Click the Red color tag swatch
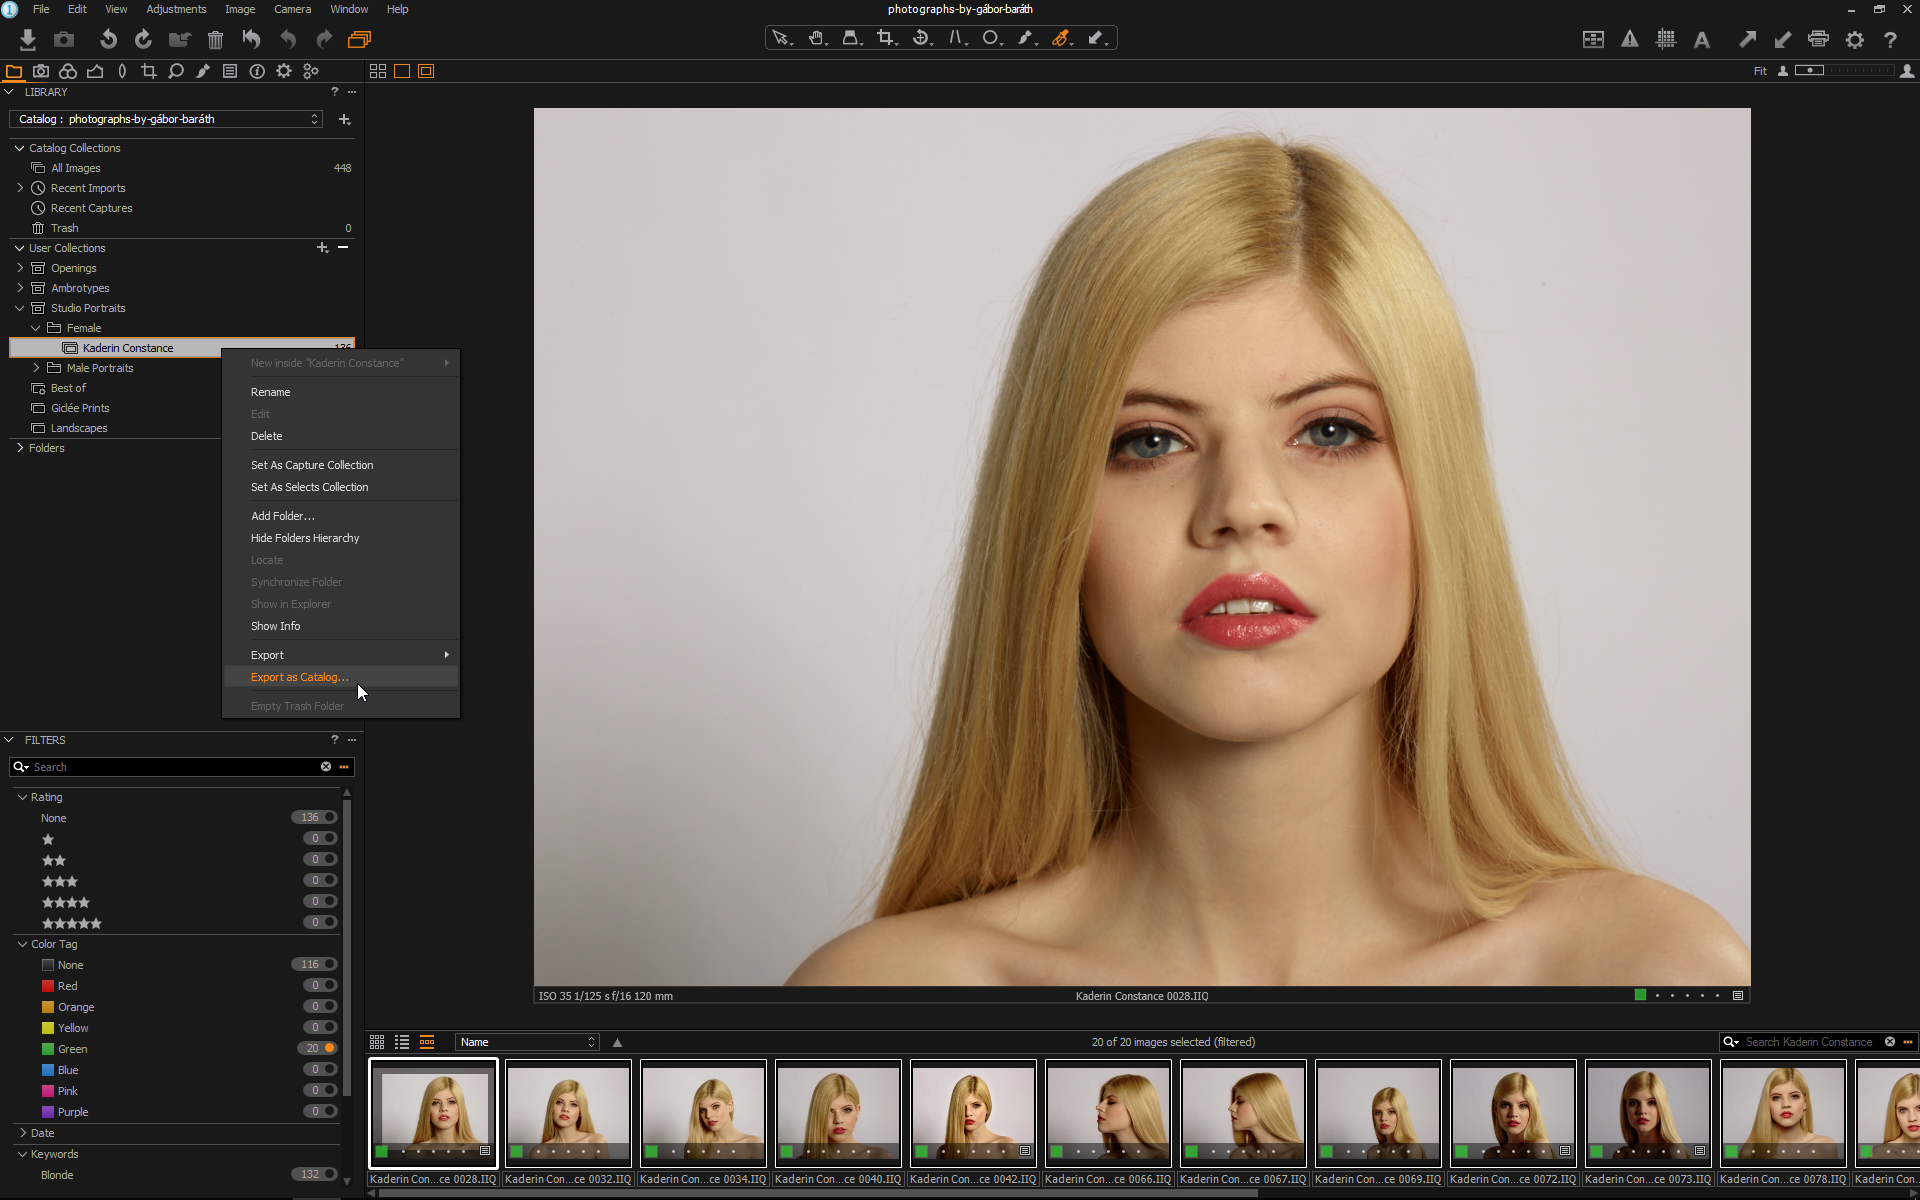The image size is (1920, 1200). coord(48,986)
